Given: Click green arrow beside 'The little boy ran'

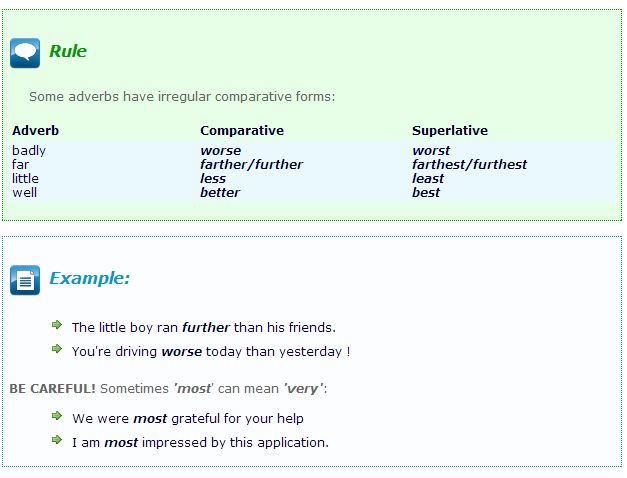Looking at the screenshot, I should click(x=57, y=326).
